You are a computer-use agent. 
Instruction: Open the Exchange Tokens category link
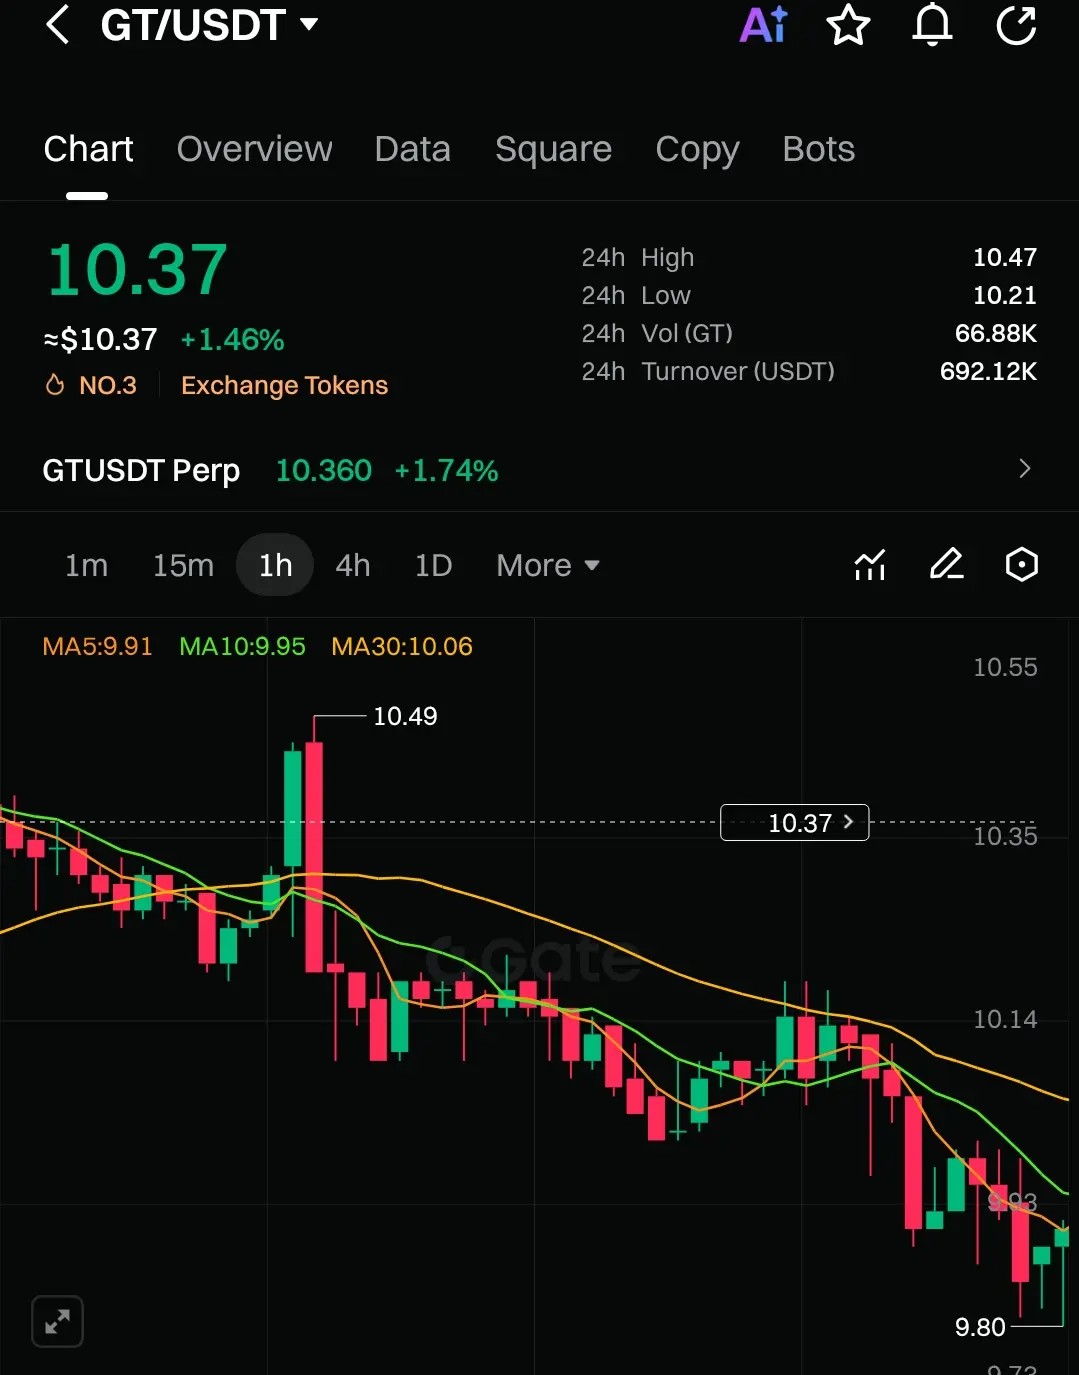[x=284, y=385]
